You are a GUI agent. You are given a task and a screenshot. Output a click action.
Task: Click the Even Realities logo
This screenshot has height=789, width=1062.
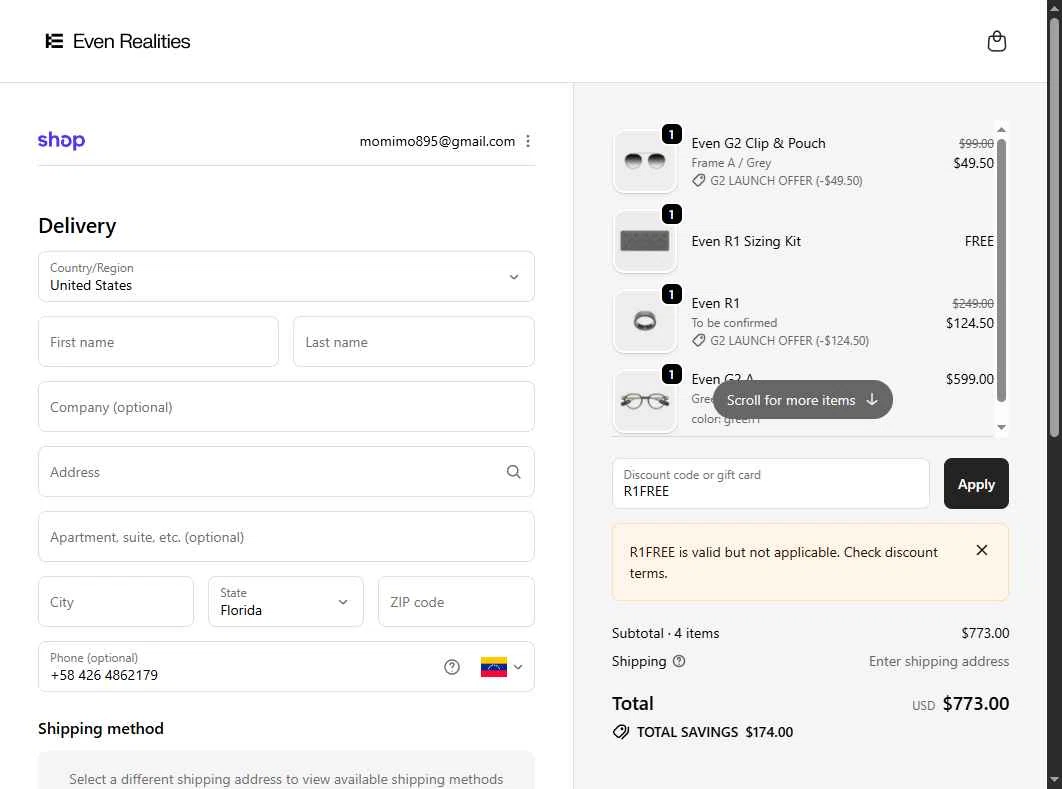(x=118, y=41)
